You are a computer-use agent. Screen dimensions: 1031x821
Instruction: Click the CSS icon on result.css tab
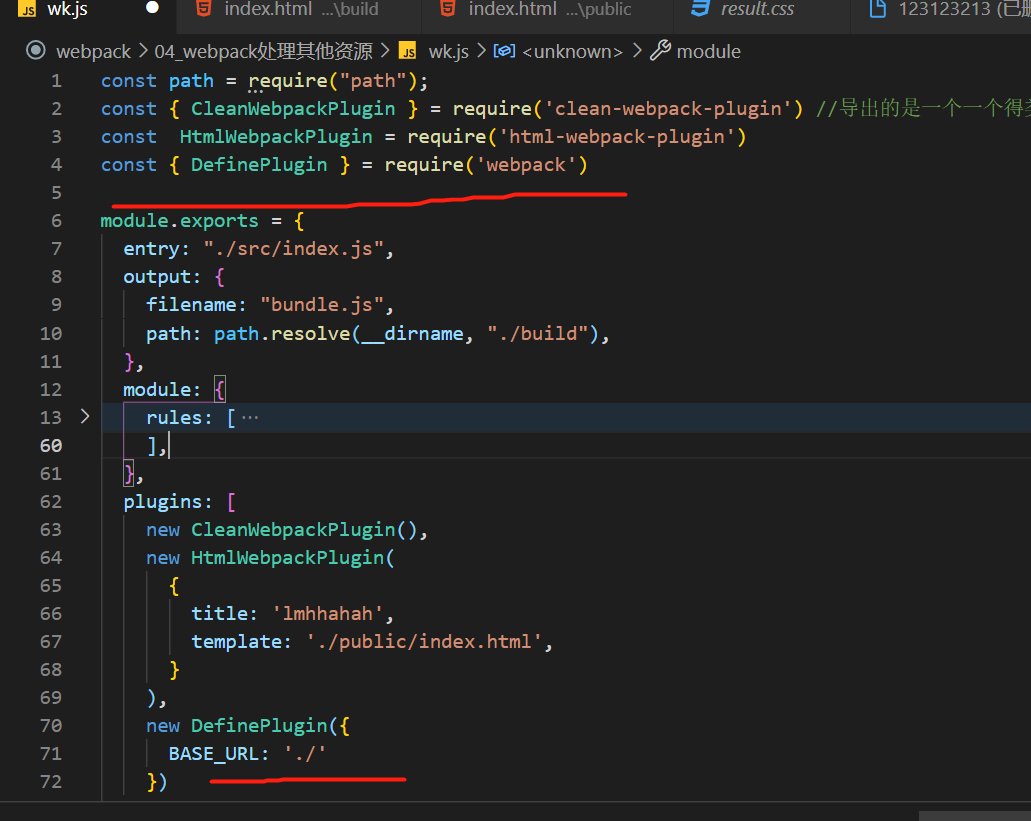click(x=700, y=8)
